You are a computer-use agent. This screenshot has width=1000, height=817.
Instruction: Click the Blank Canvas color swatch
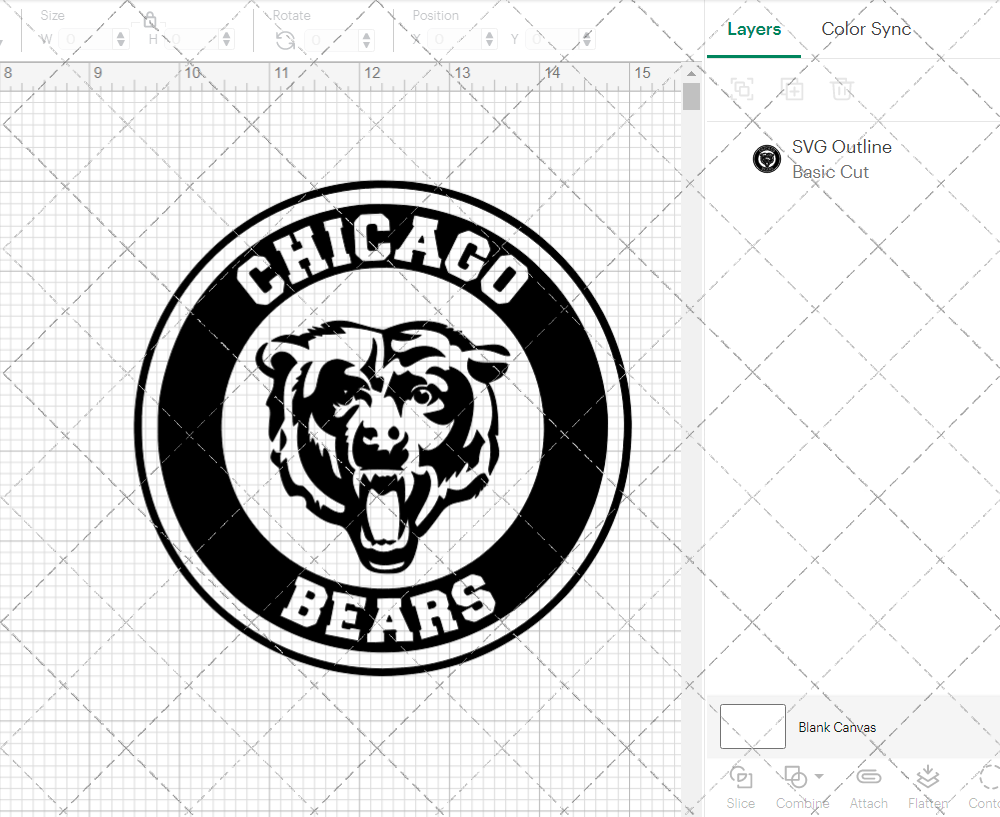coord(752,727)
